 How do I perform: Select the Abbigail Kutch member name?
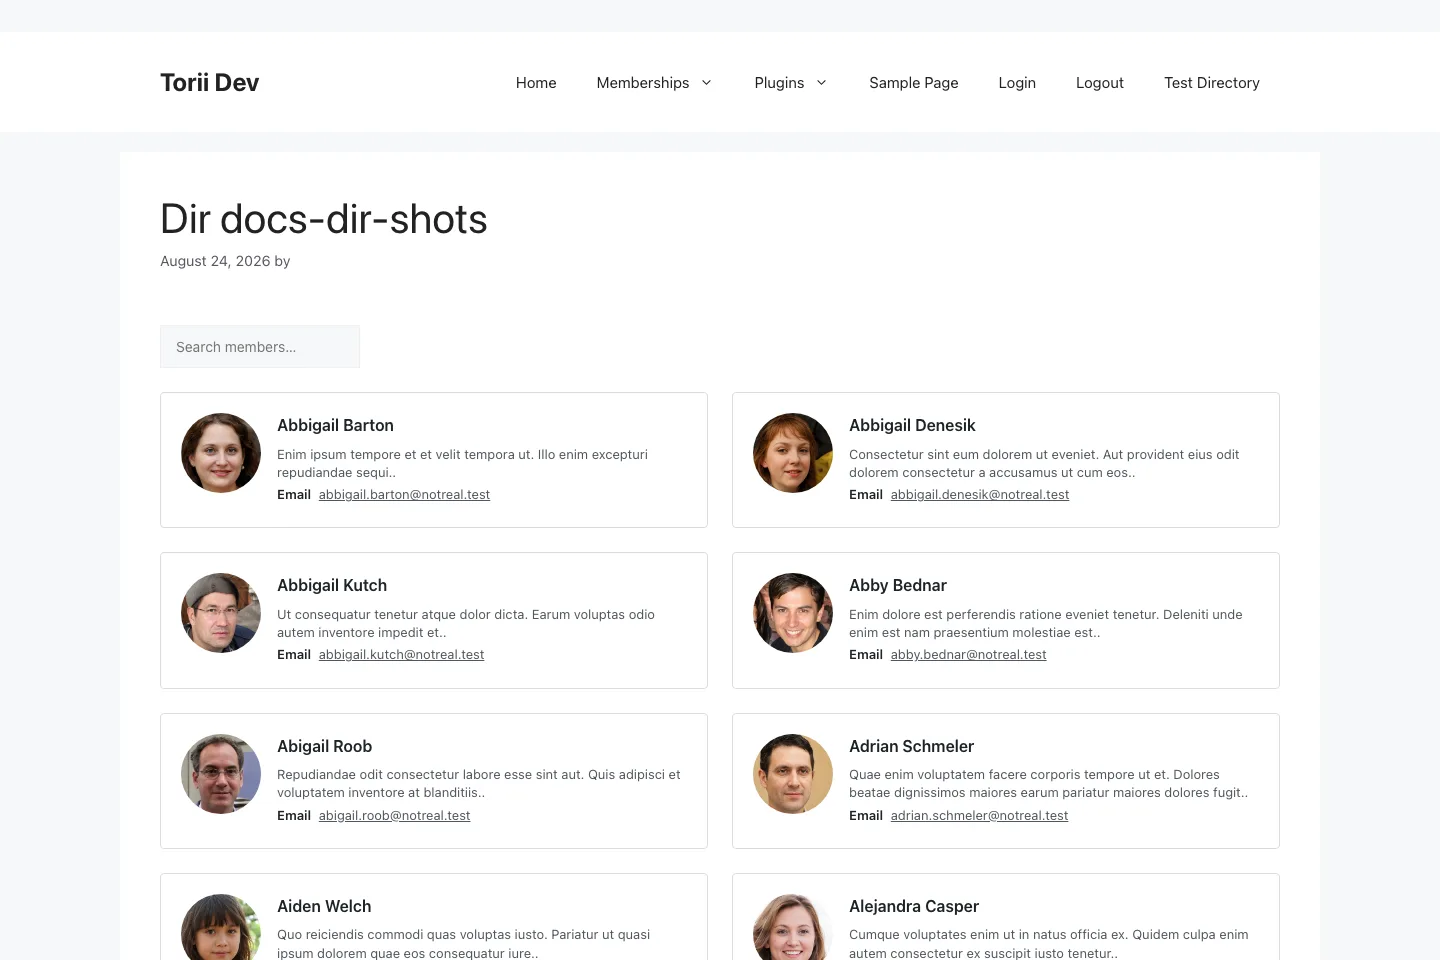coord(332,585)
